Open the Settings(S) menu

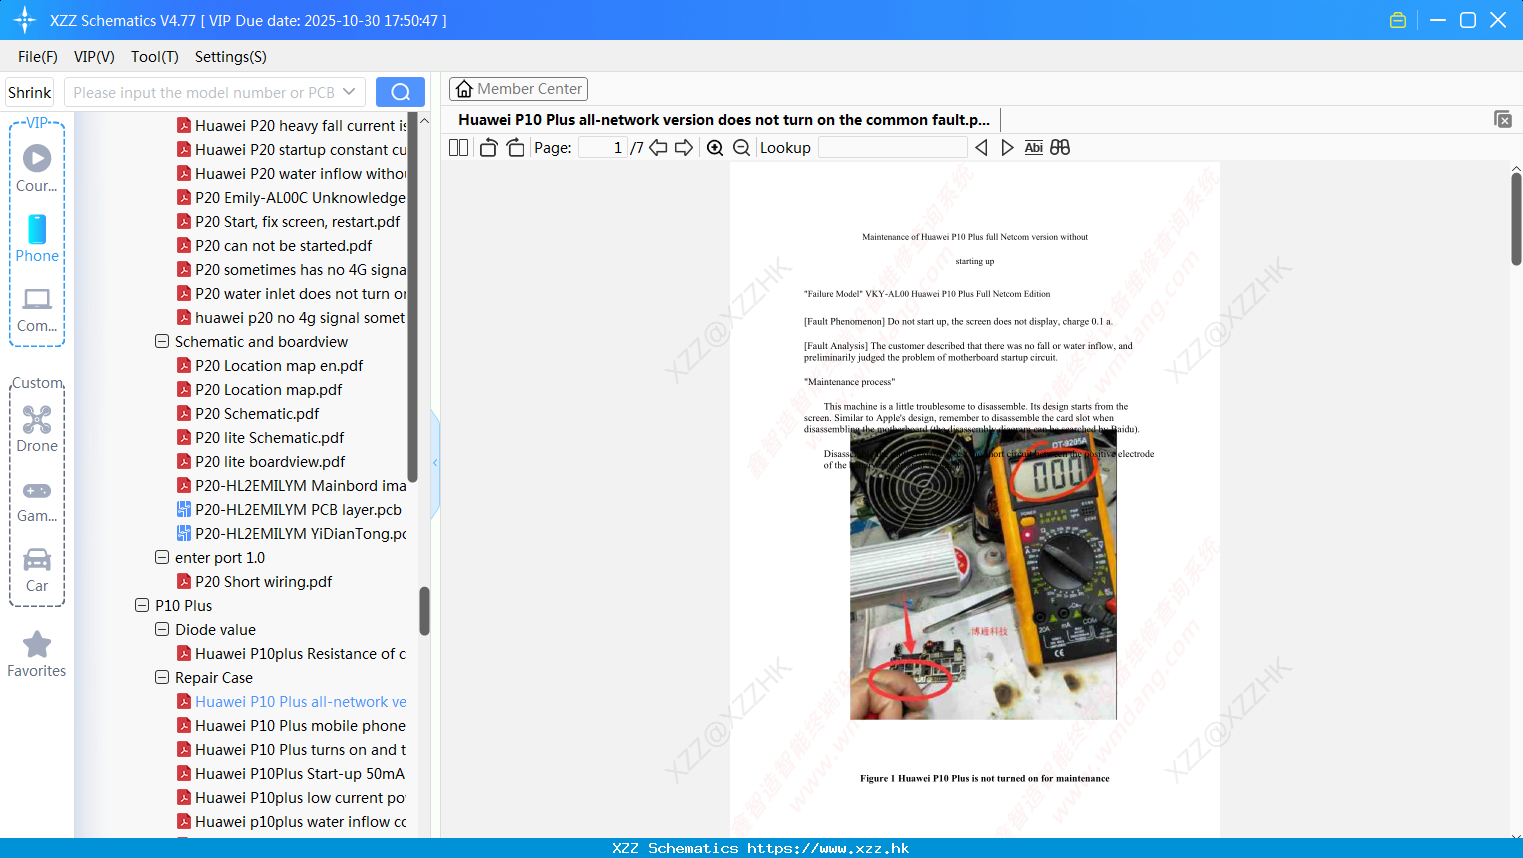tap(231, 57)
